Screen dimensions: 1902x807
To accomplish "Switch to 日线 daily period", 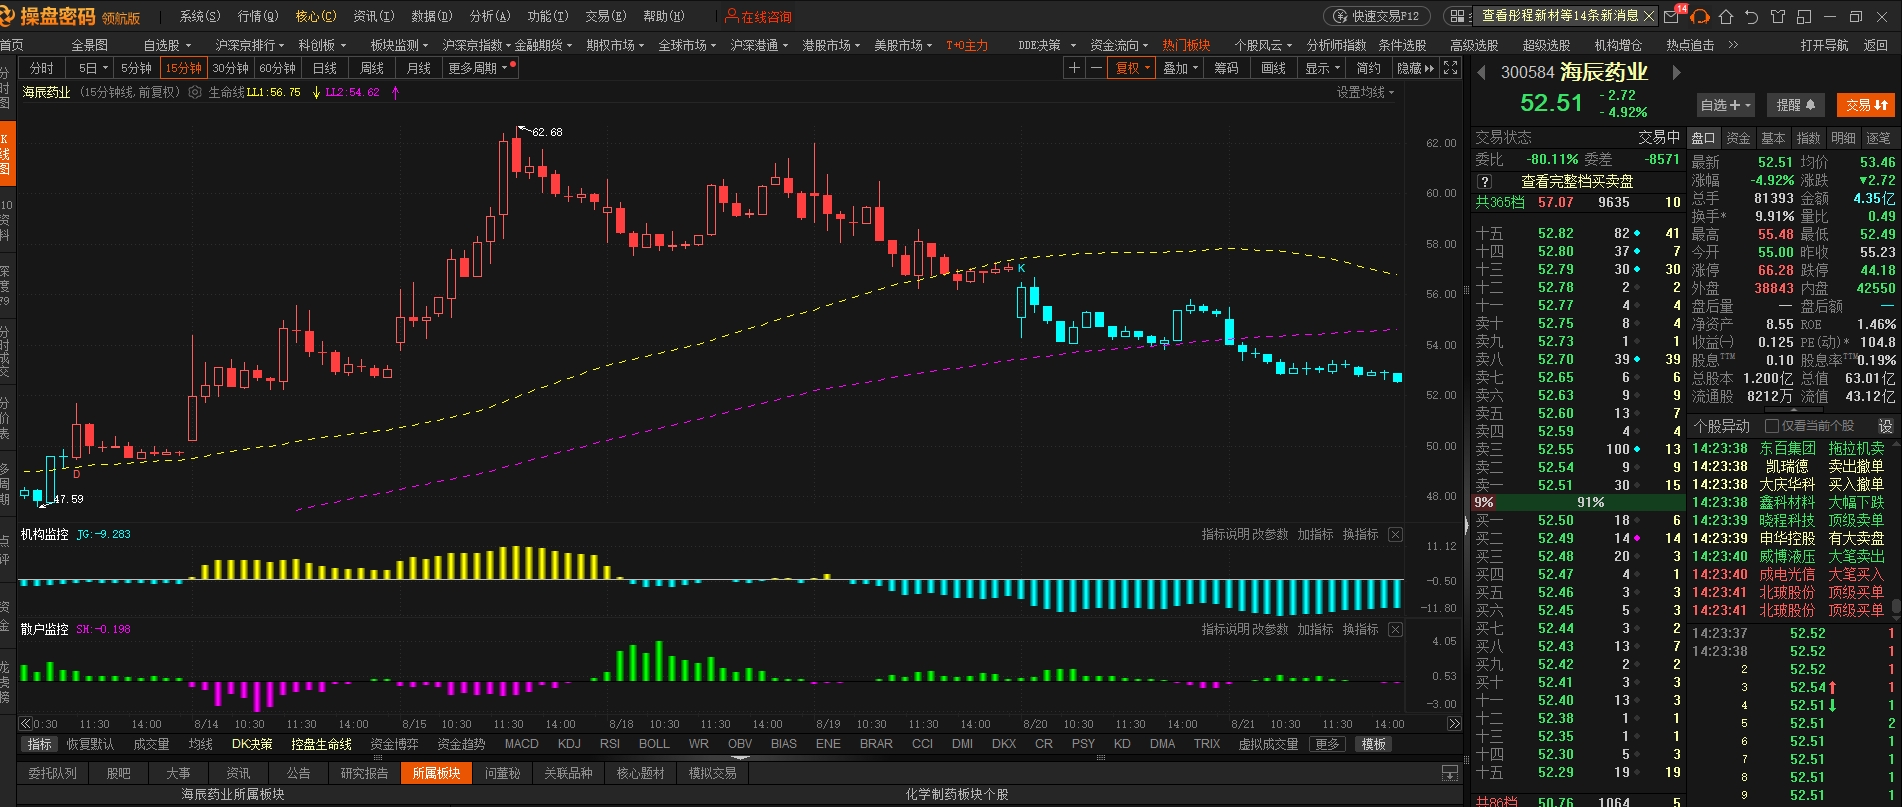I will point(324,68).
